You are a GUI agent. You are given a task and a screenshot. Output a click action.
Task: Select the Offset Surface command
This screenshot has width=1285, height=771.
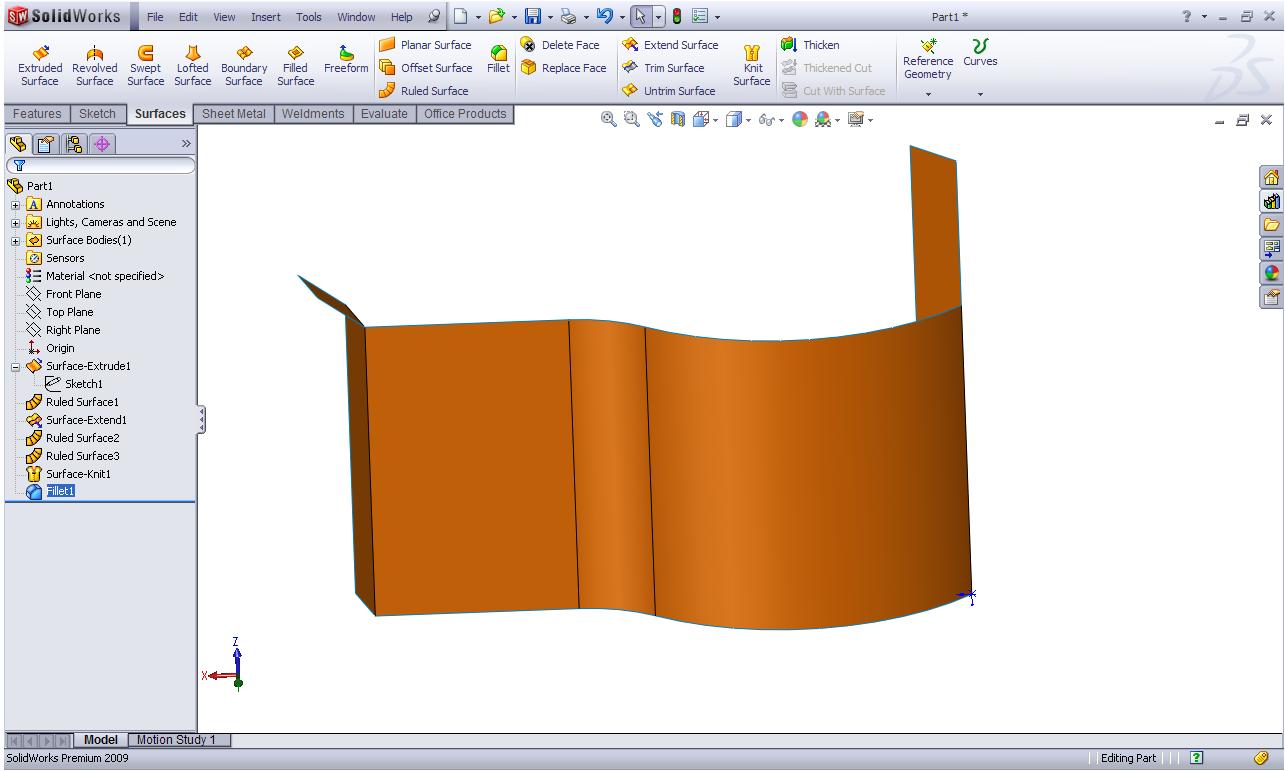click(425, 68)
